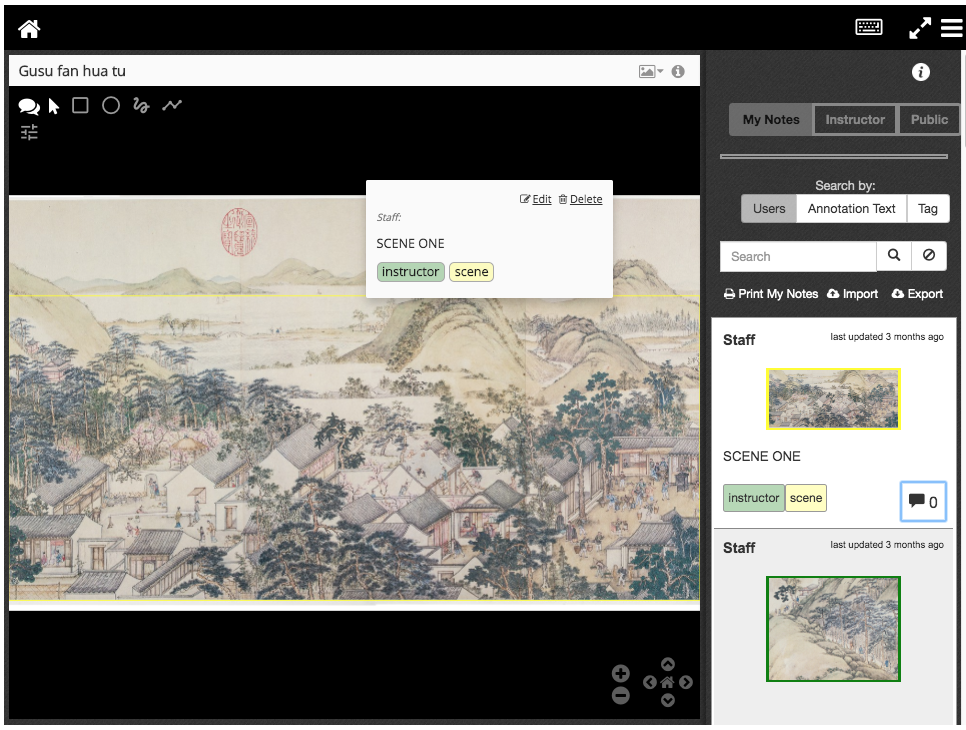This screenshot has width=966, height=730.
Task: Show image info in Gusu fan hua tu header
Action: pos(678,71)
